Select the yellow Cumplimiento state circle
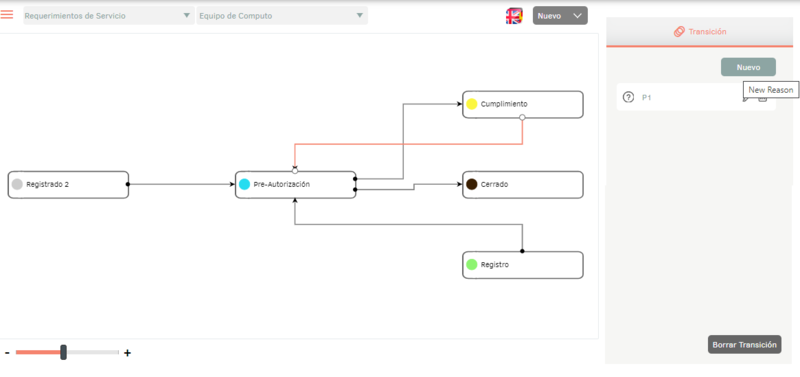This screenshot has height=377, width=800. coord(471,104)
